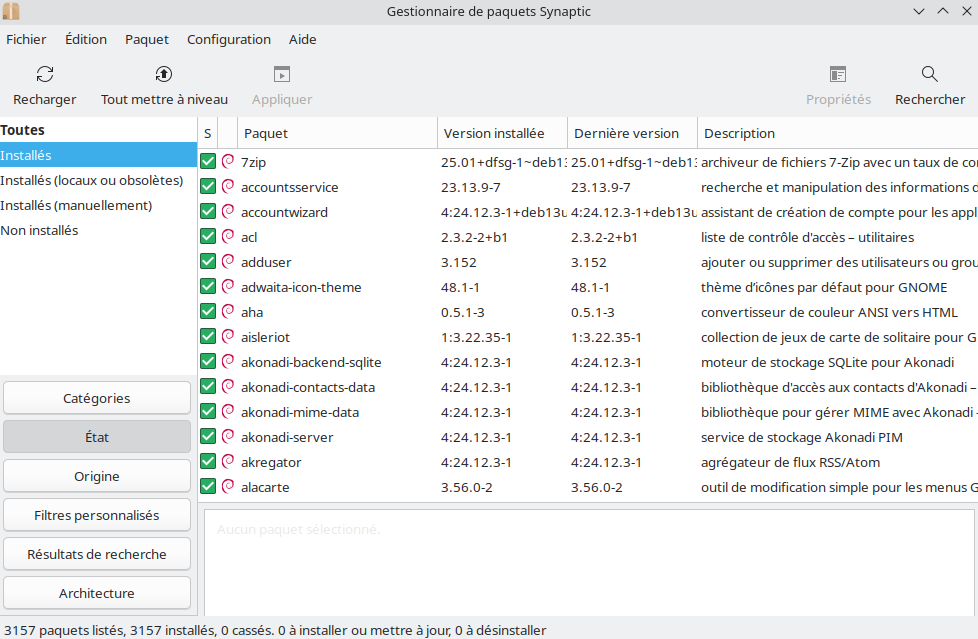Open the Paquet menu
Screen dimensions: 978x639
tap(147, 40)
